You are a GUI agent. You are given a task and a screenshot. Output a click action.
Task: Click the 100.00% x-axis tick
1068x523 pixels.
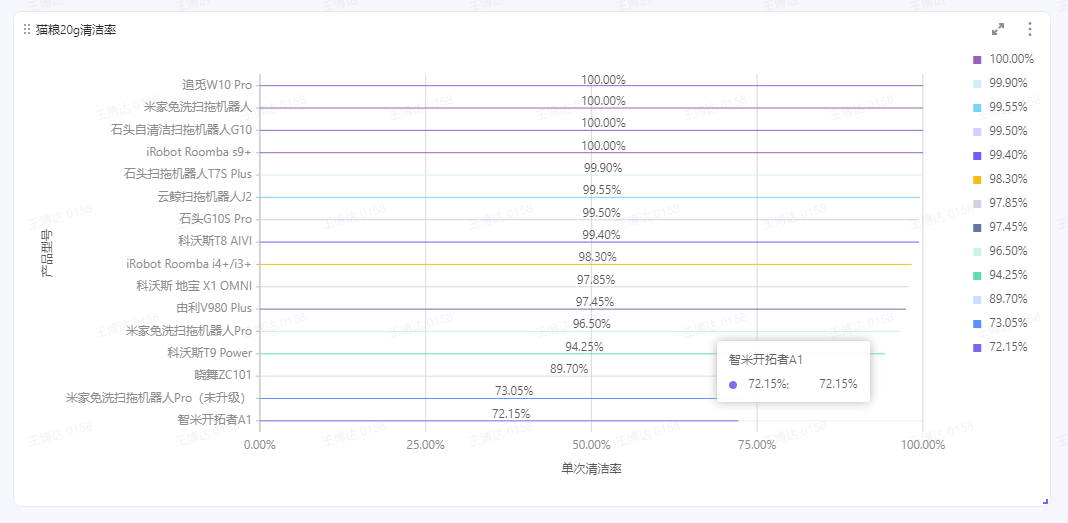[922, 445]
